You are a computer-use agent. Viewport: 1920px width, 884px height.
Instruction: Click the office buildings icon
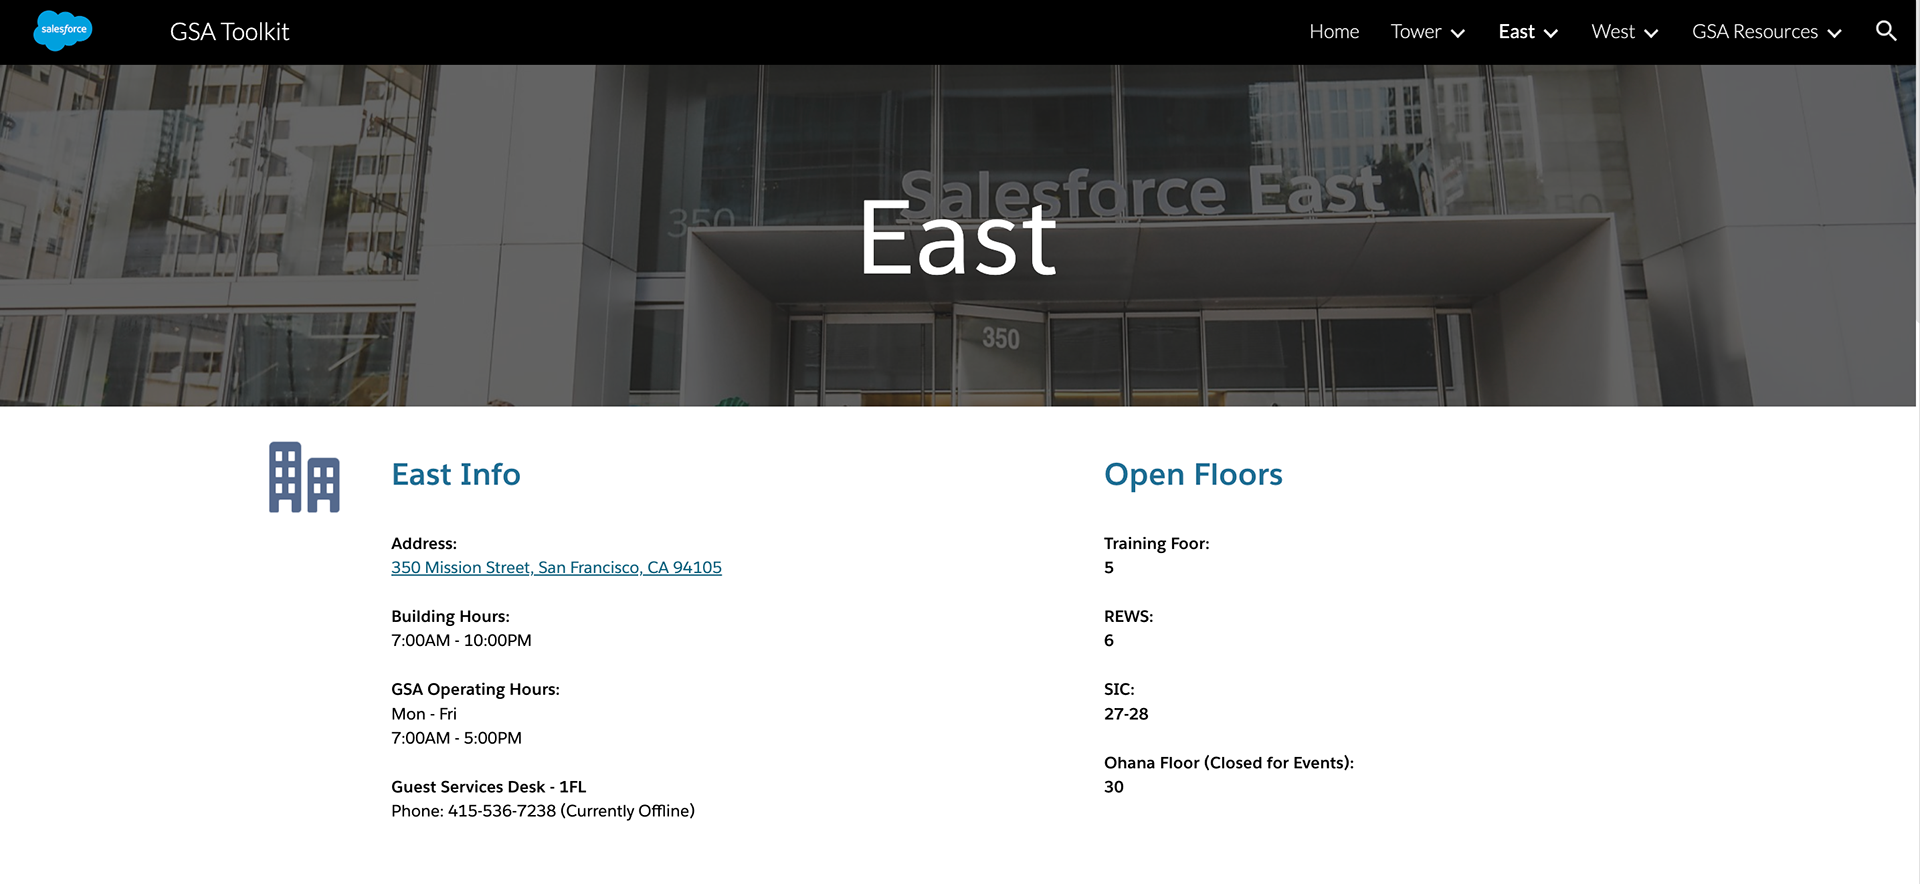tap(304, 477)
